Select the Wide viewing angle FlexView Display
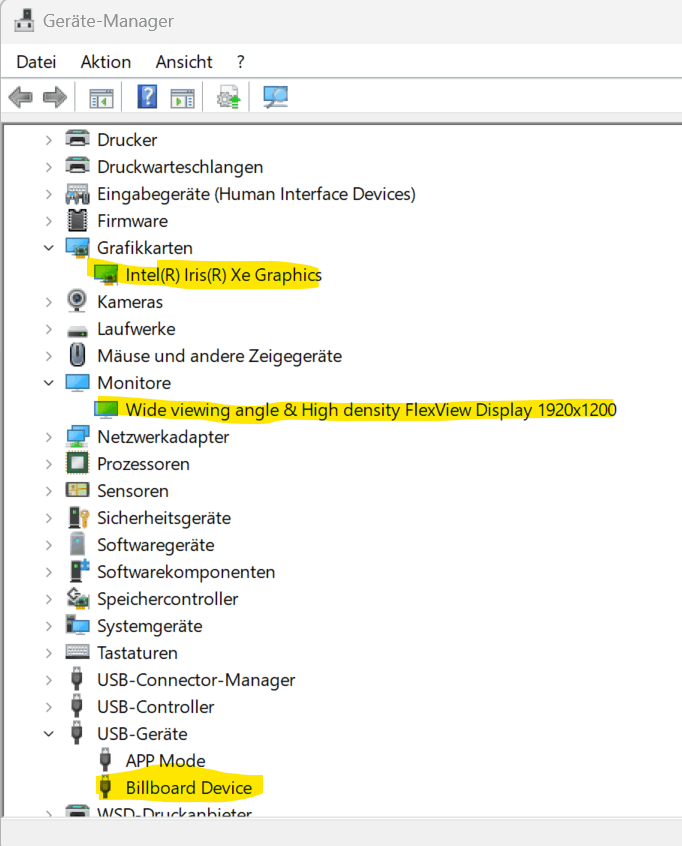The height and width of the screenshot is (846, 682). click(371, 410)
